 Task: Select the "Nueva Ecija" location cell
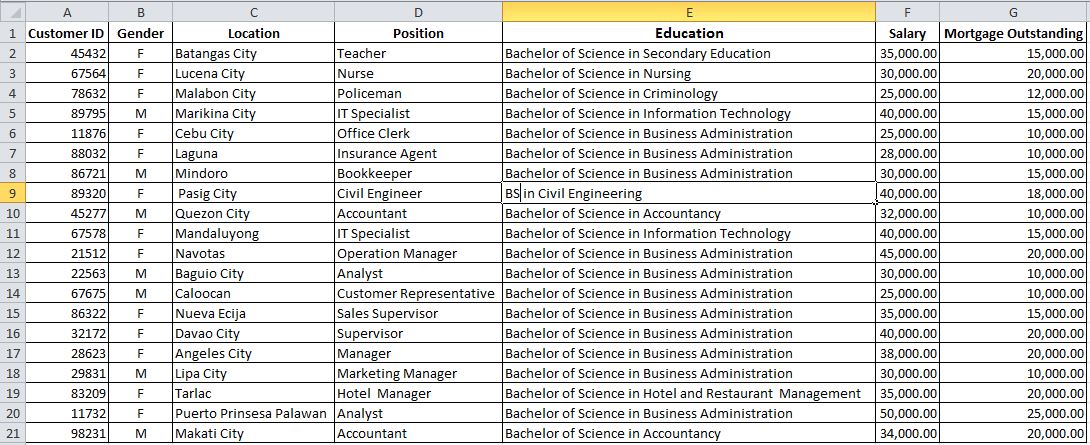(x=253, y=313)
